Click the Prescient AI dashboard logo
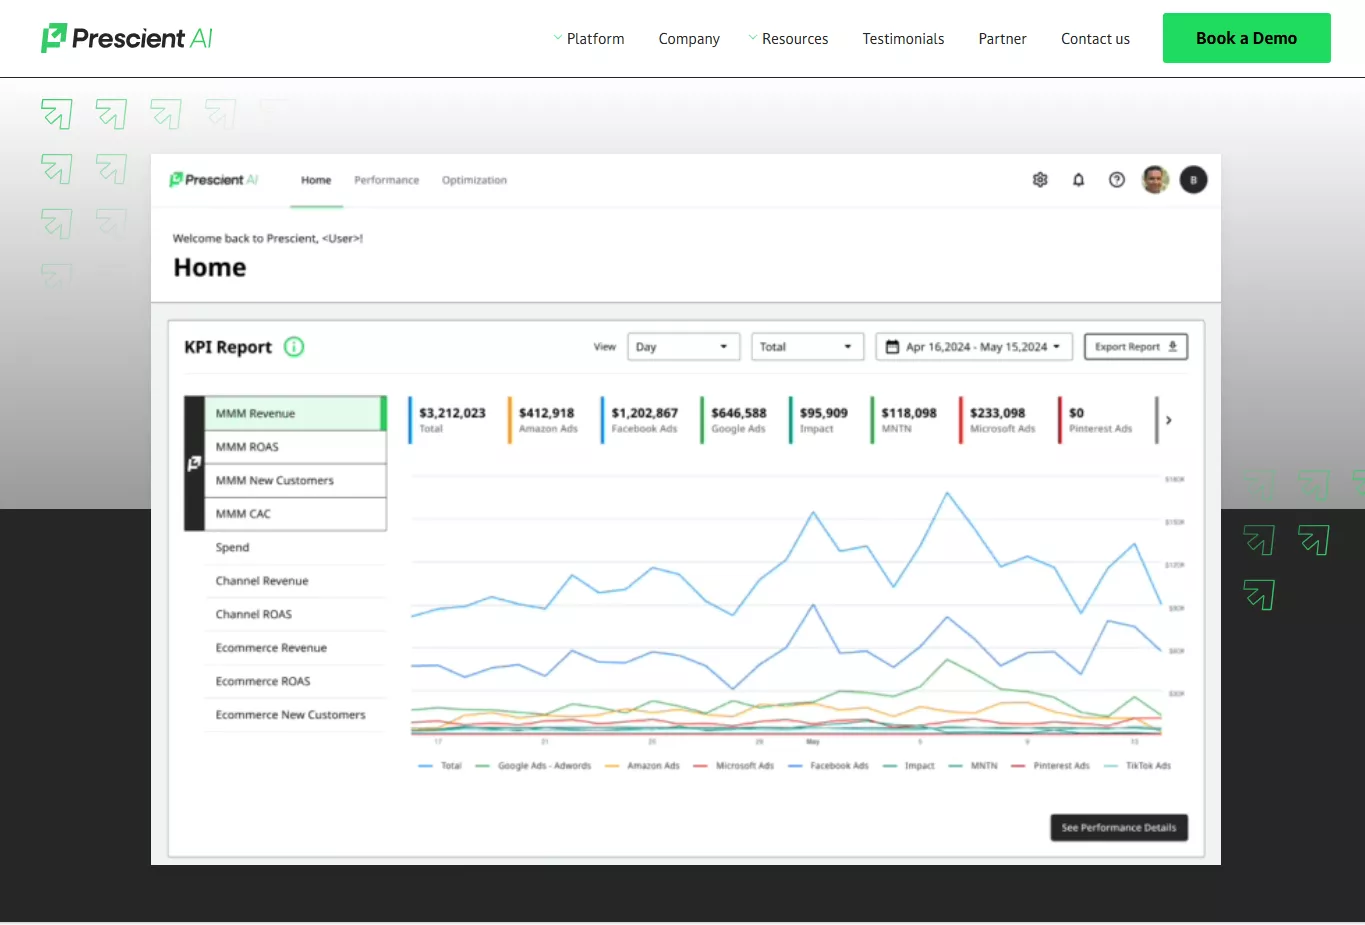Screen dimensions: 1365x925 (214, 180)
